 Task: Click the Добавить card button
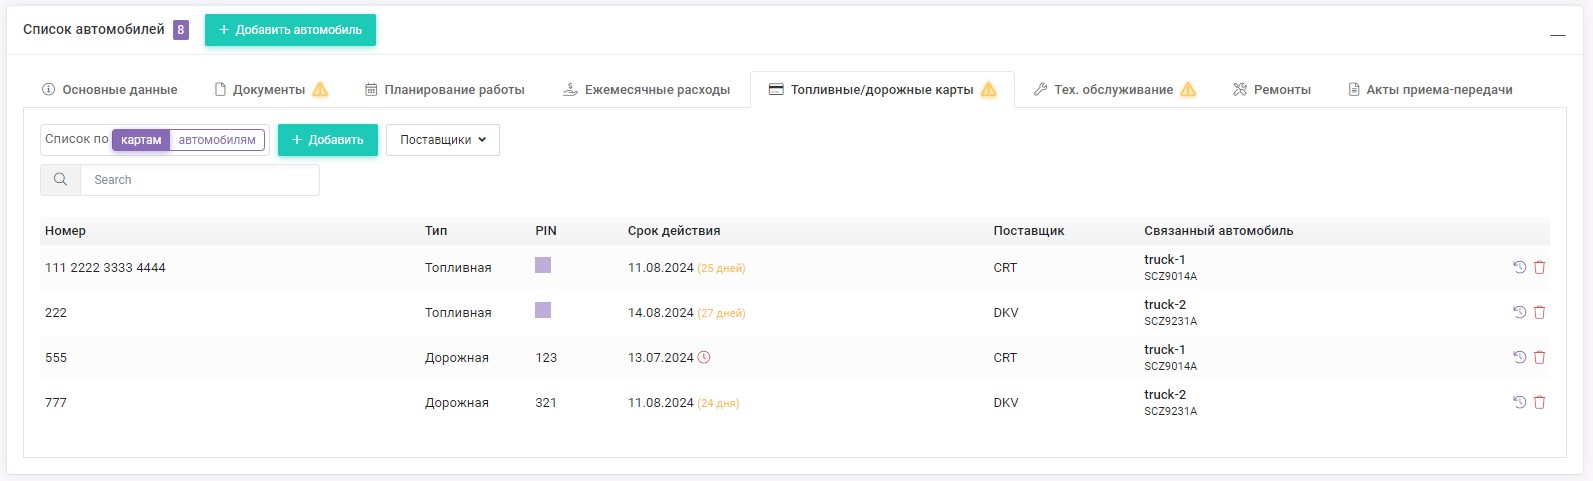click(x=328, y=140)
